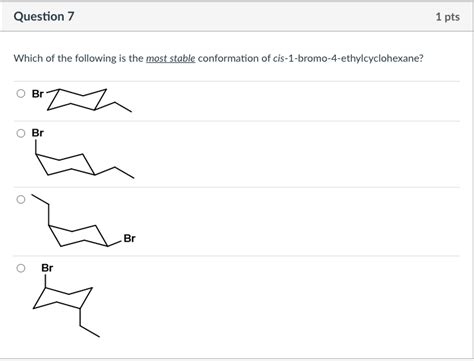Screen dimensions: 474x361
Task: Click the Br label above the second structure
Action: click(x=38, y=133)
